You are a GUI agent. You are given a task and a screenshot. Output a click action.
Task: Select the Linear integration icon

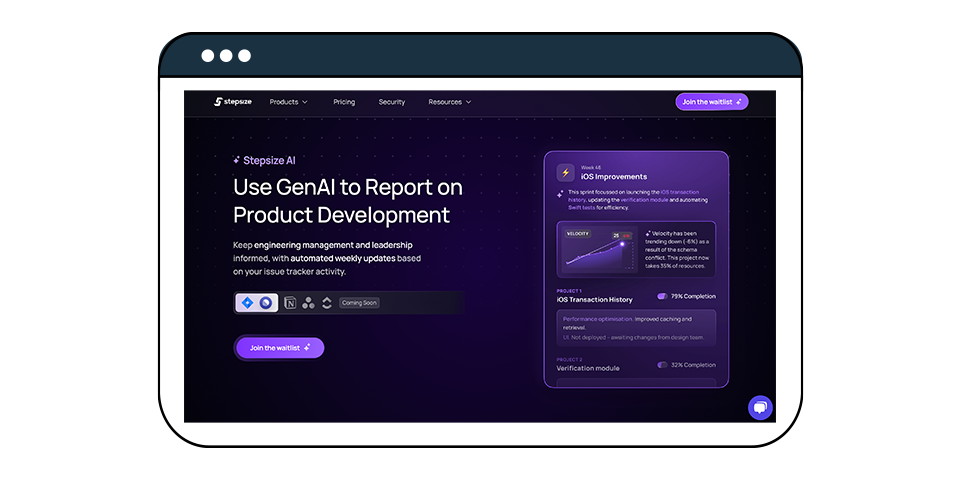click(x=266, y=302)
